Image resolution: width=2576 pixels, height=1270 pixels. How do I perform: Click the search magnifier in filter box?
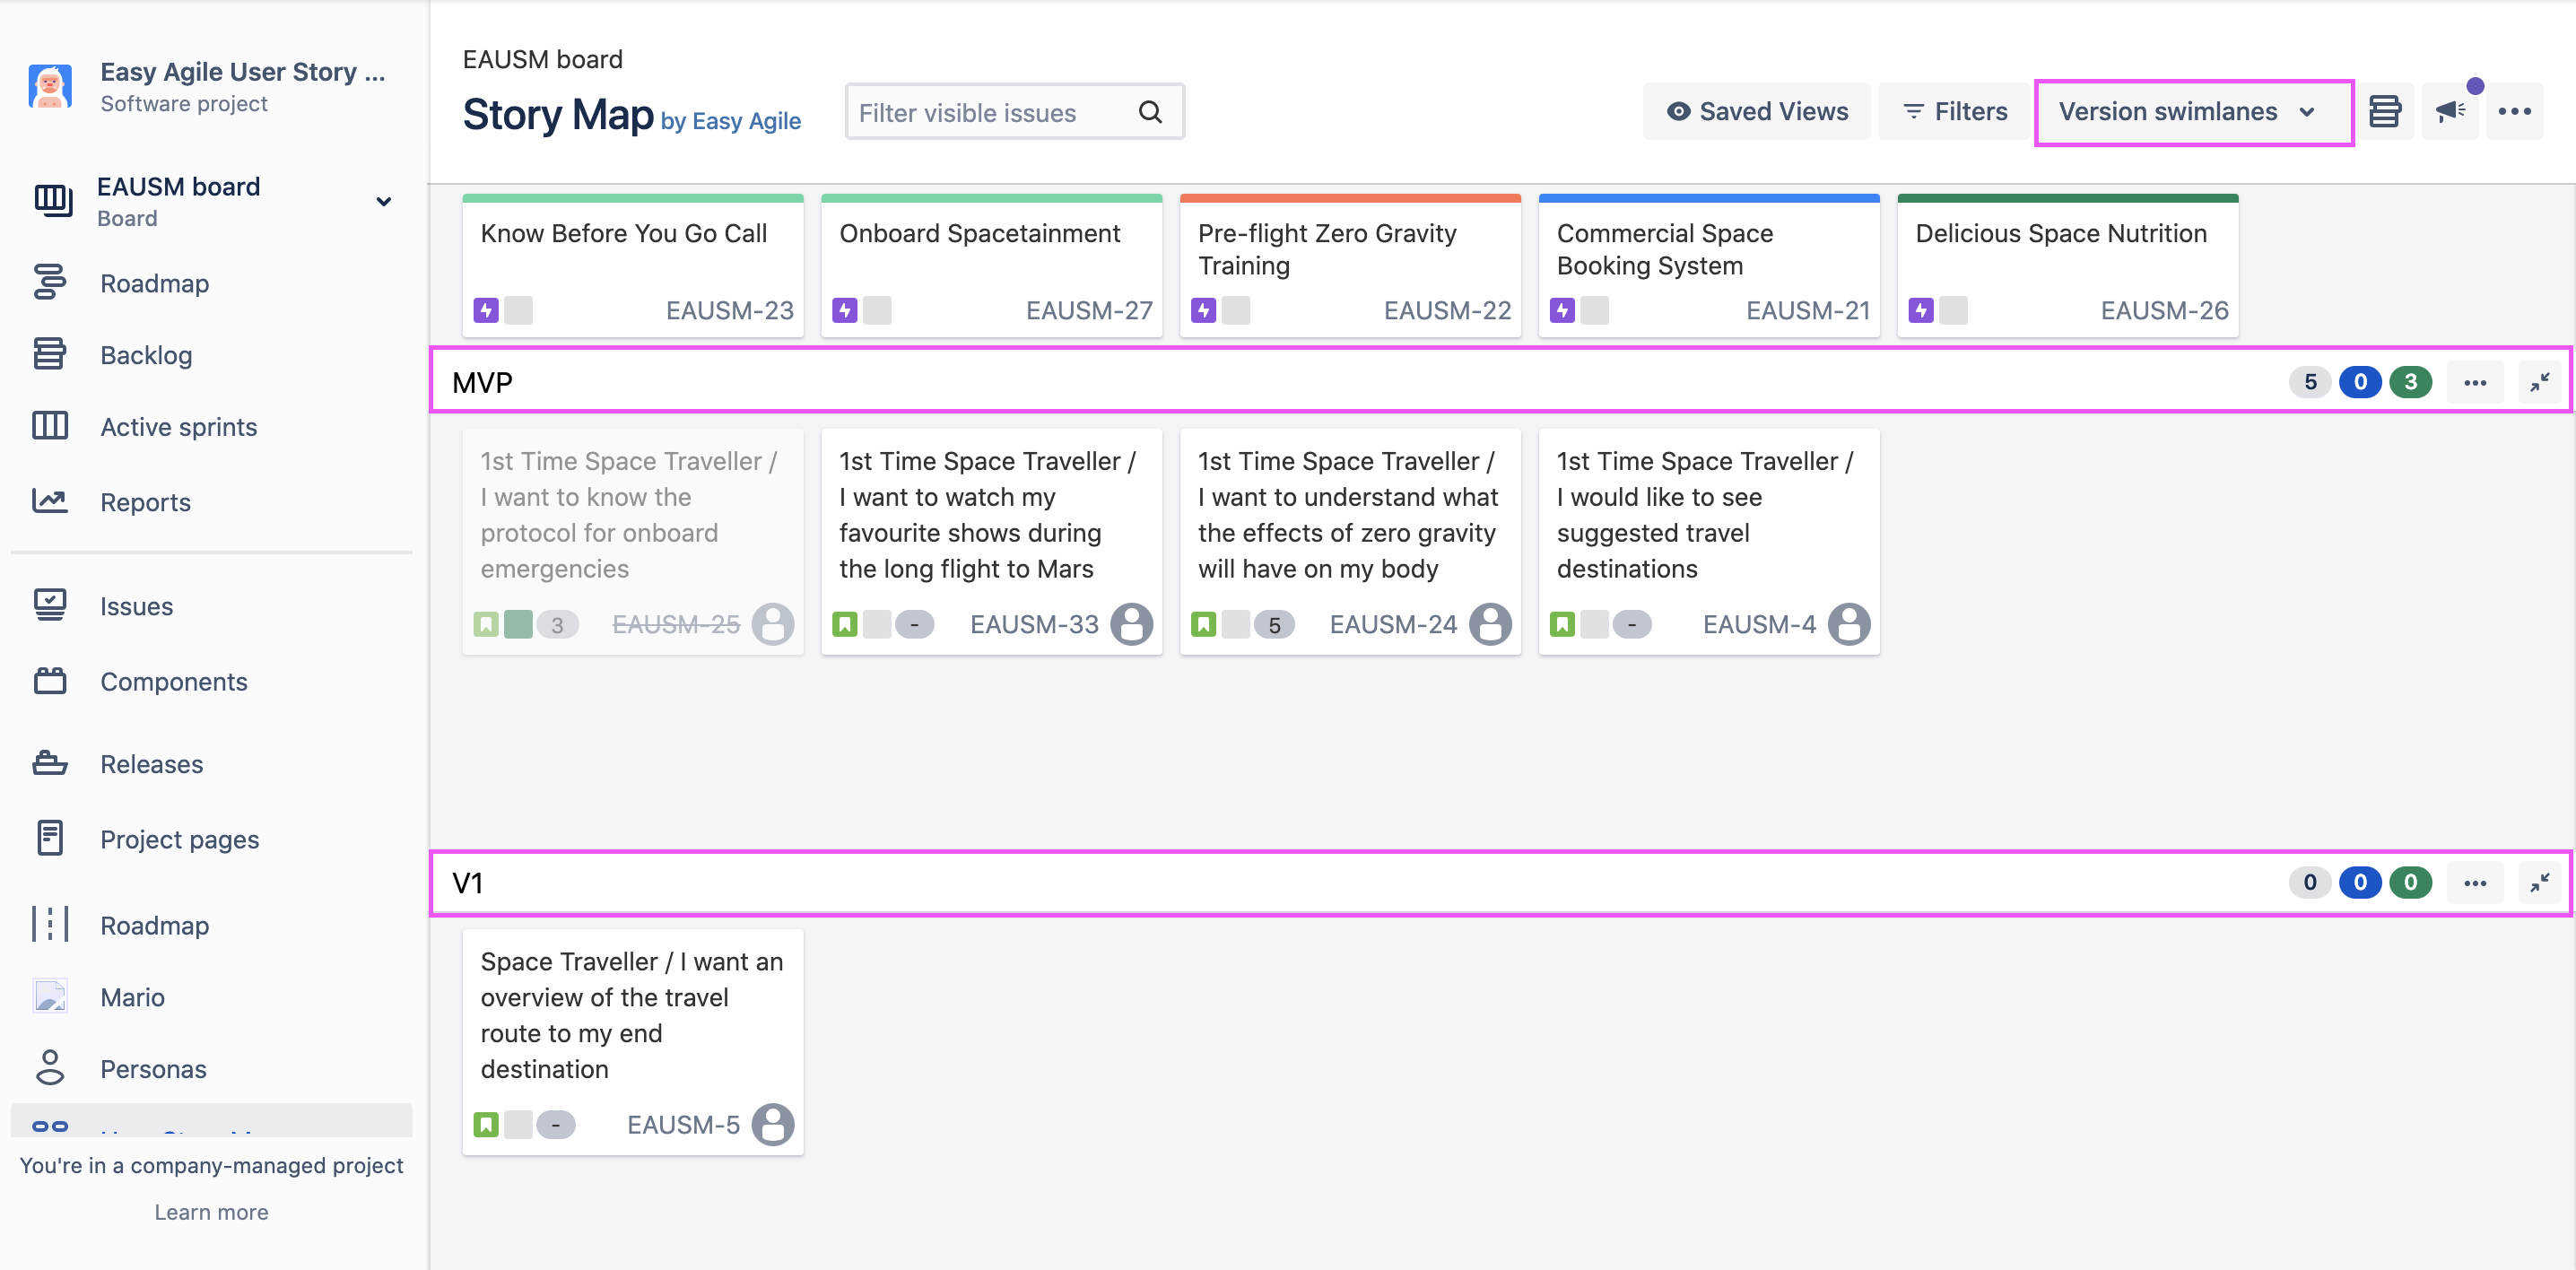pyautogui.click(x=1150, y=112)
